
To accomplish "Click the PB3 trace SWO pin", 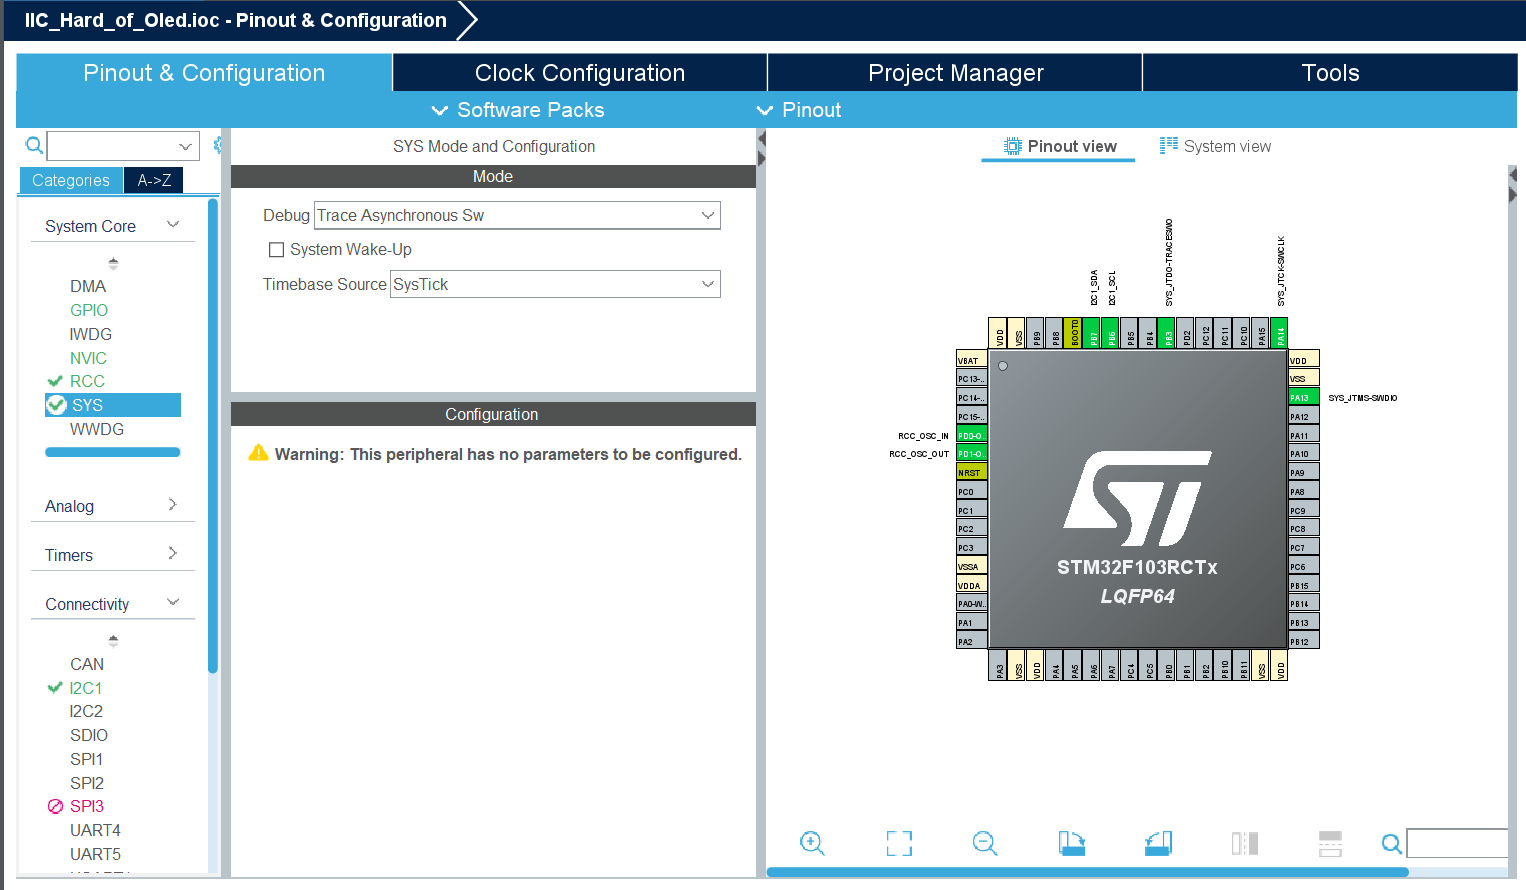I will point(1168,332).
